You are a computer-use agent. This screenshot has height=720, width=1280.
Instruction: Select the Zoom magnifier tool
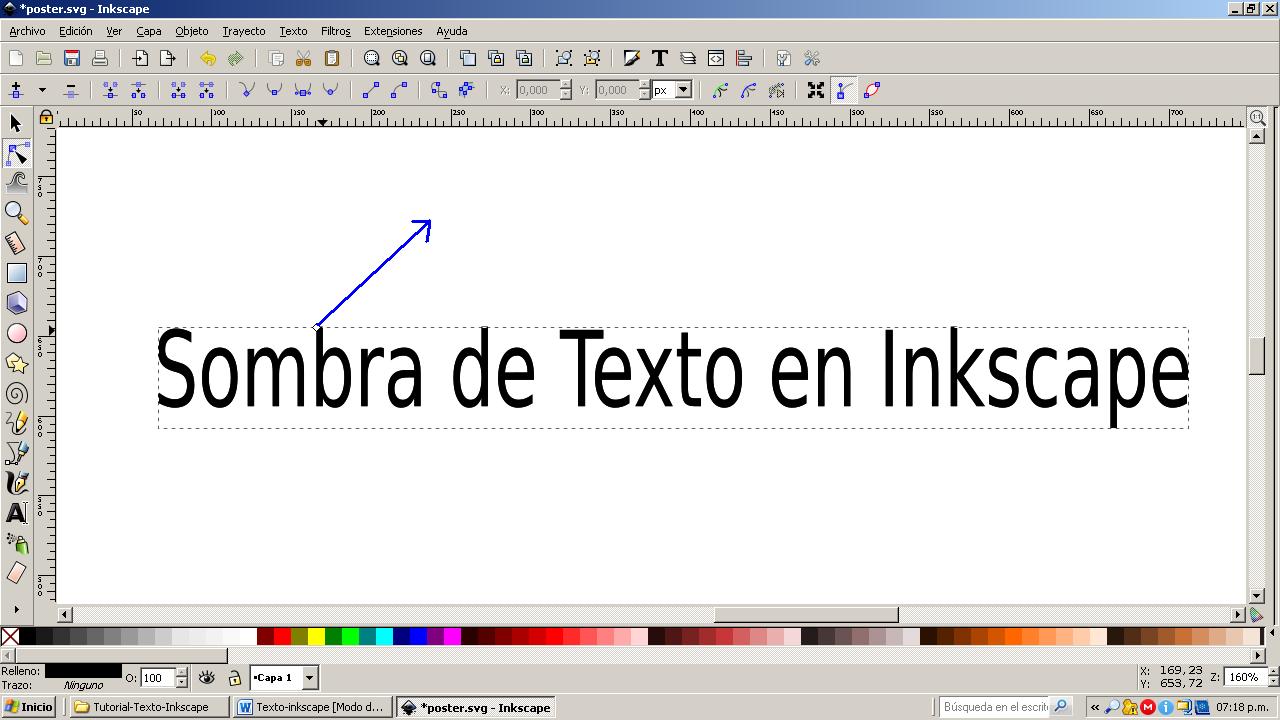pos(16,213)
